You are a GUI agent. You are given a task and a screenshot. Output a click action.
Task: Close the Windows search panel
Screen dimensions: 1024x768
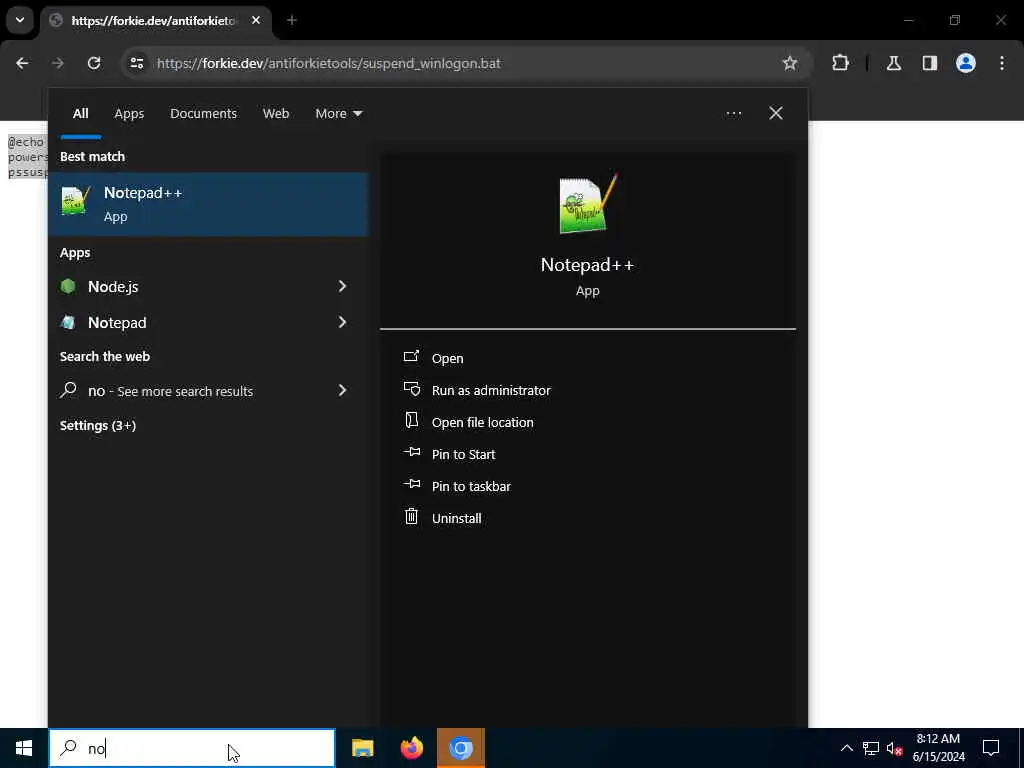tap(776, 114)
